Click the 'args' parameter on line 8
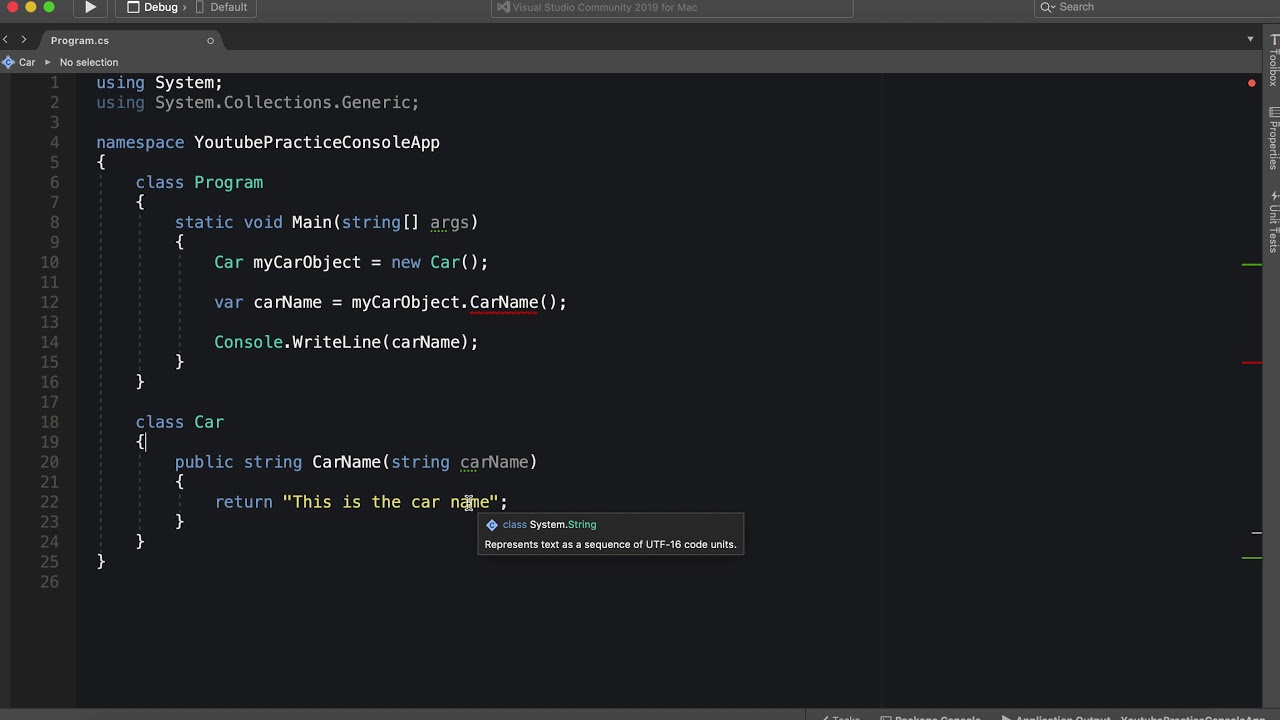Screen dimensions: 1280x720 449,222
